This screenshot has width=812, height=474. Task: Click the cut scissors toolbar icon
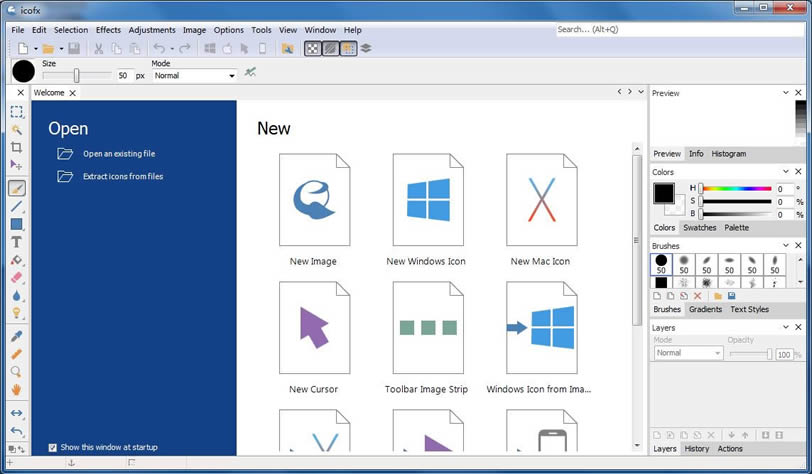(x=98, y=49)
